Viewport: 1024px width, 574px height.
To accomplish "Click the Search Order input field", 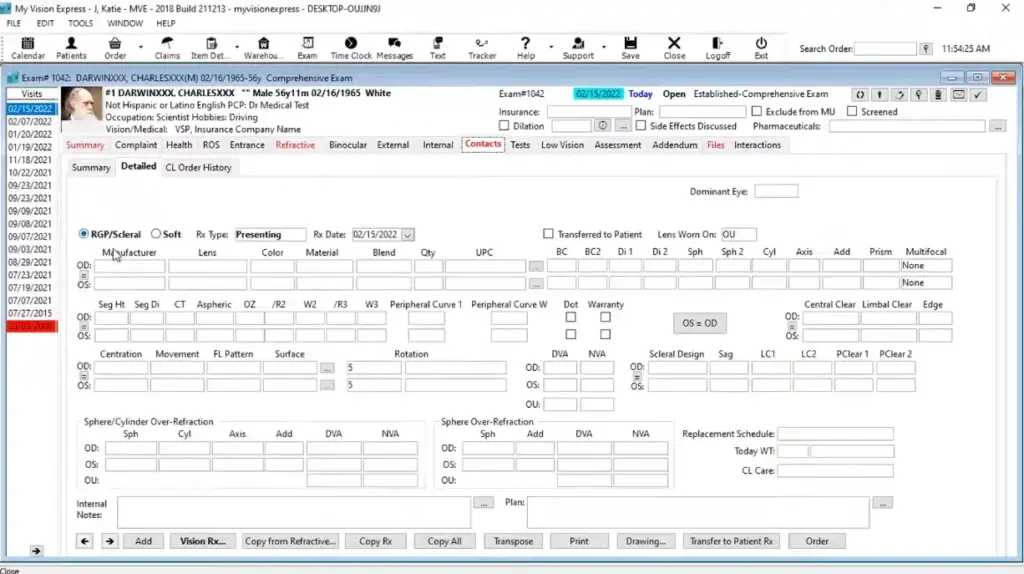I will coord(885,49).
